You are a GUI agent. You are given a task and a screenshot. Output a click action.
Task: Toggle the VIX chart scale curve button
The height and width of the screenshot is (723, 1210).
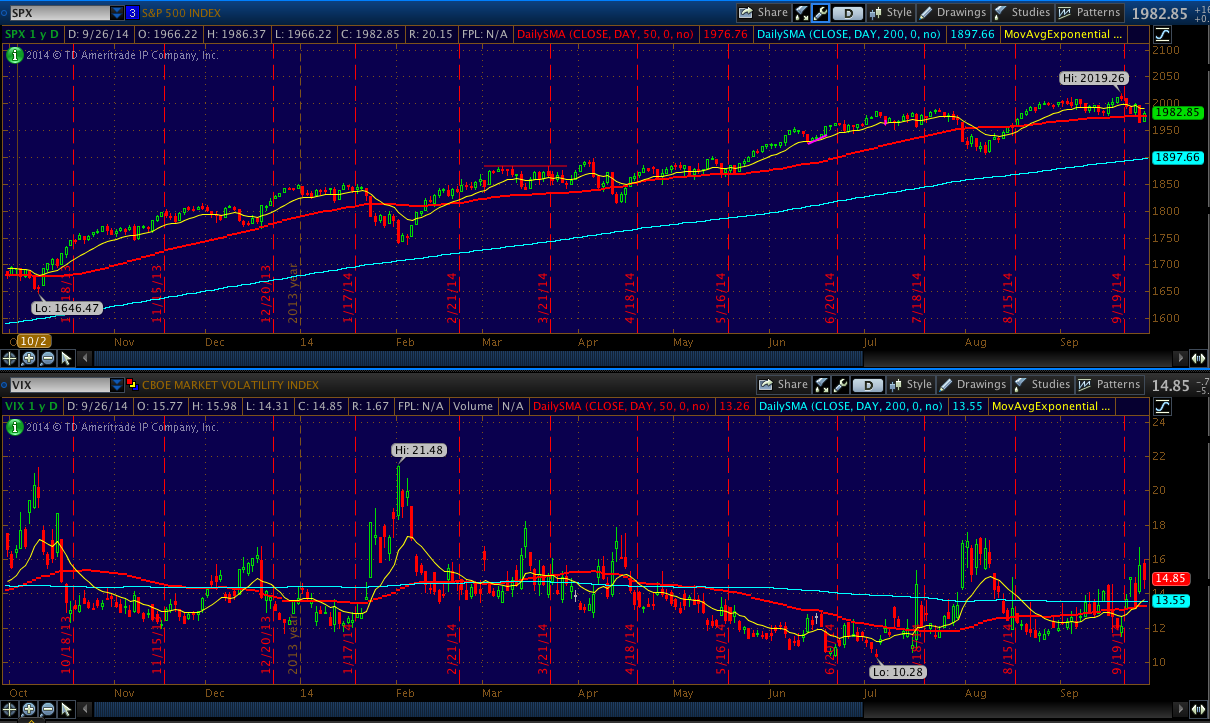(1161, 406)
